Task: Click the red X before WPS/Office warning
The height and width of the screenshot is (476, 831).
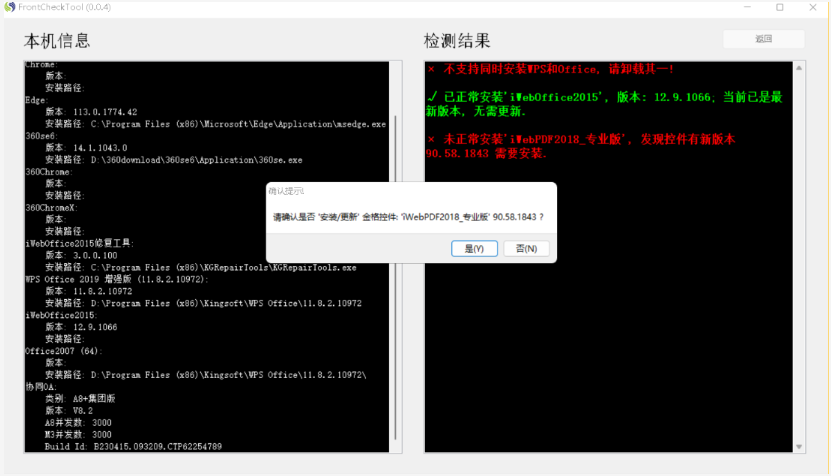Action: [431, 69]
